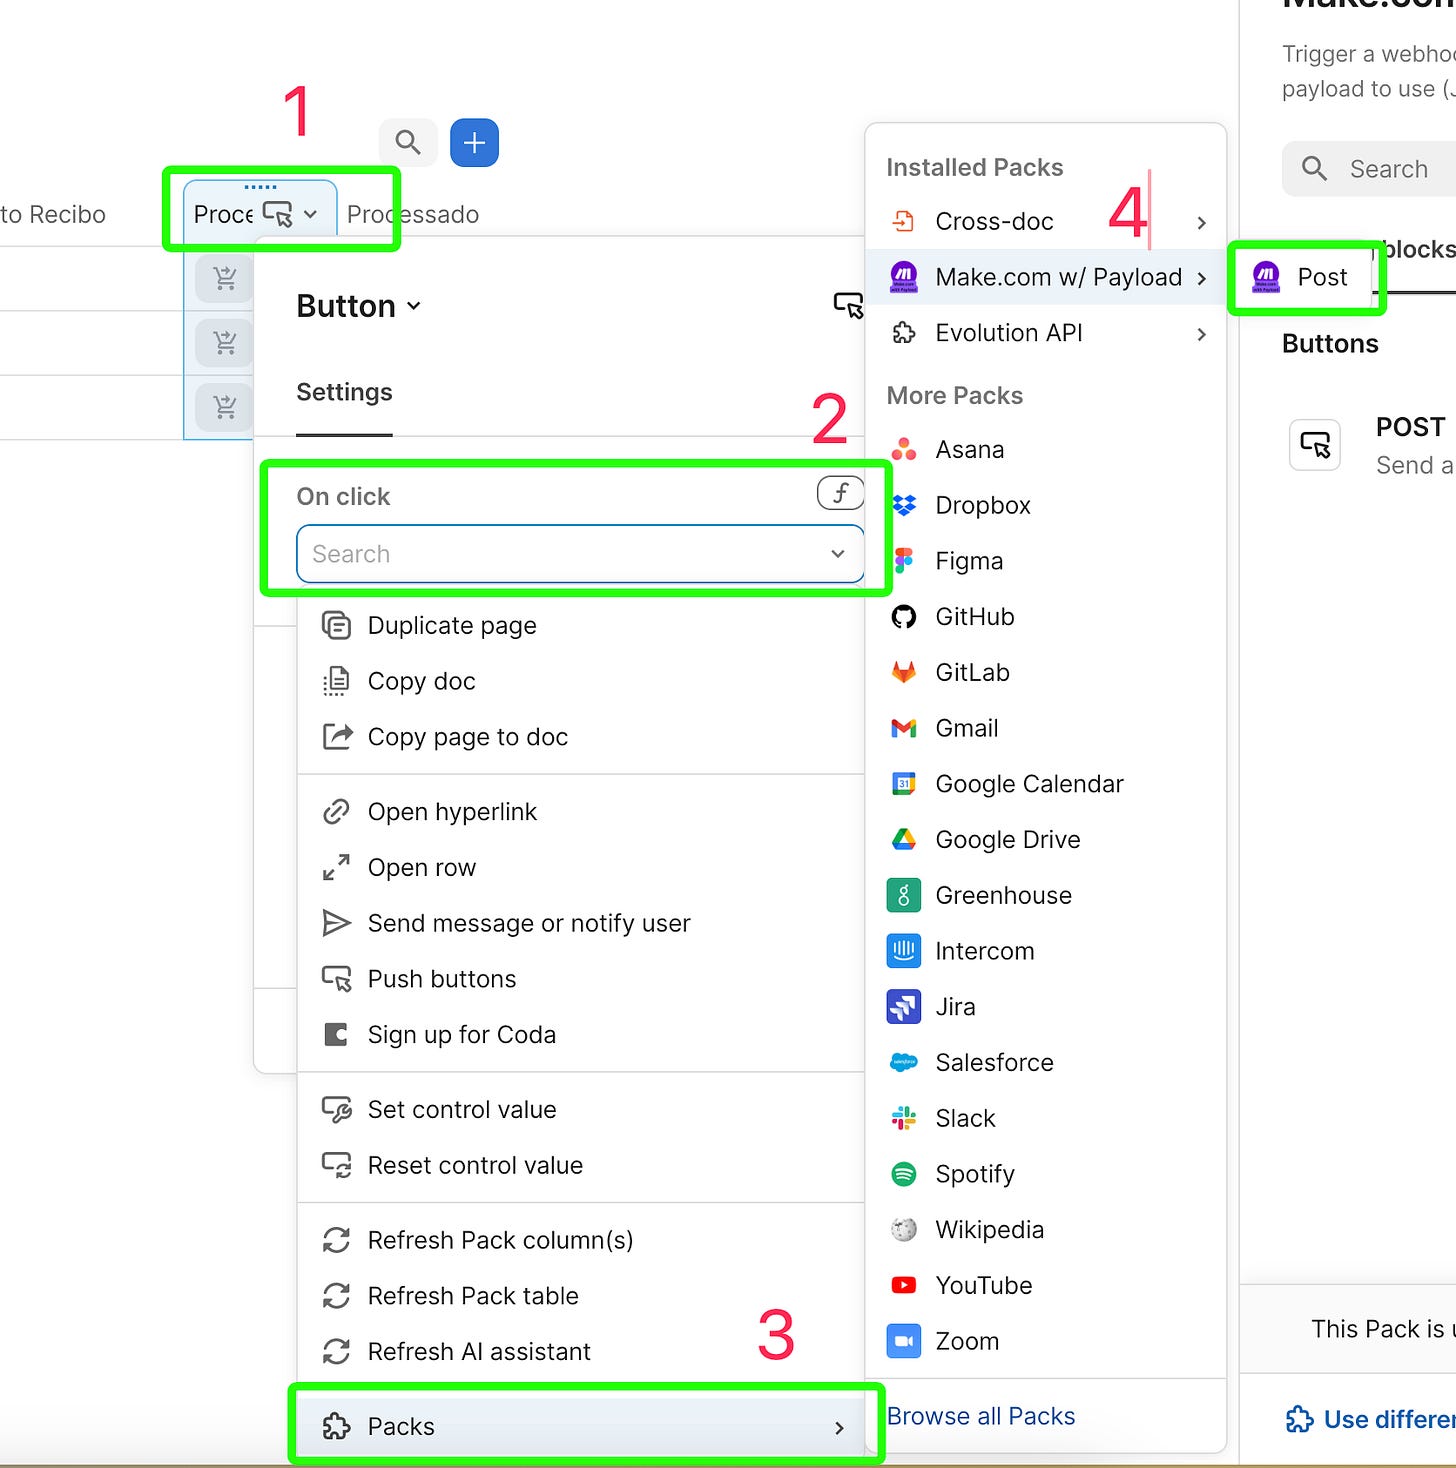Click the button icon beside the Button title
The height and width of the screenshot is (1468, 1456).
coord(848,305)
